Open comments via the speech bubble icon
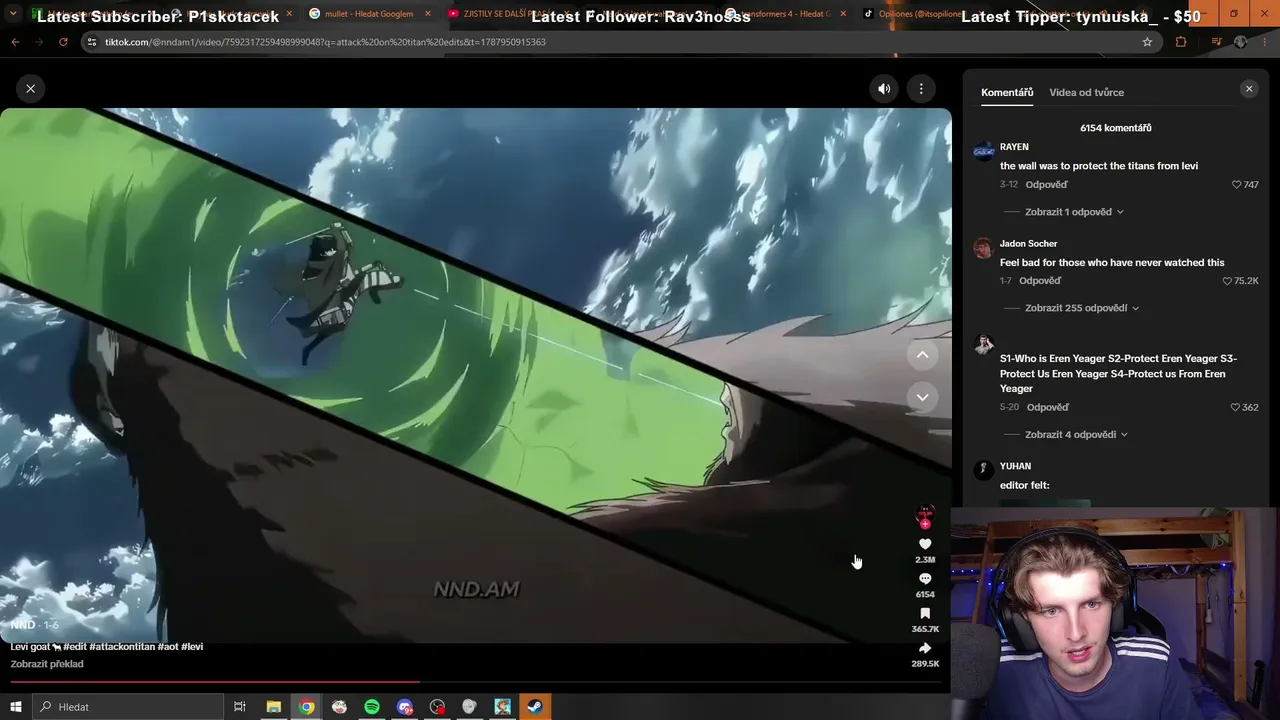This screenshot has width=1280, height=720. point(925,579)
